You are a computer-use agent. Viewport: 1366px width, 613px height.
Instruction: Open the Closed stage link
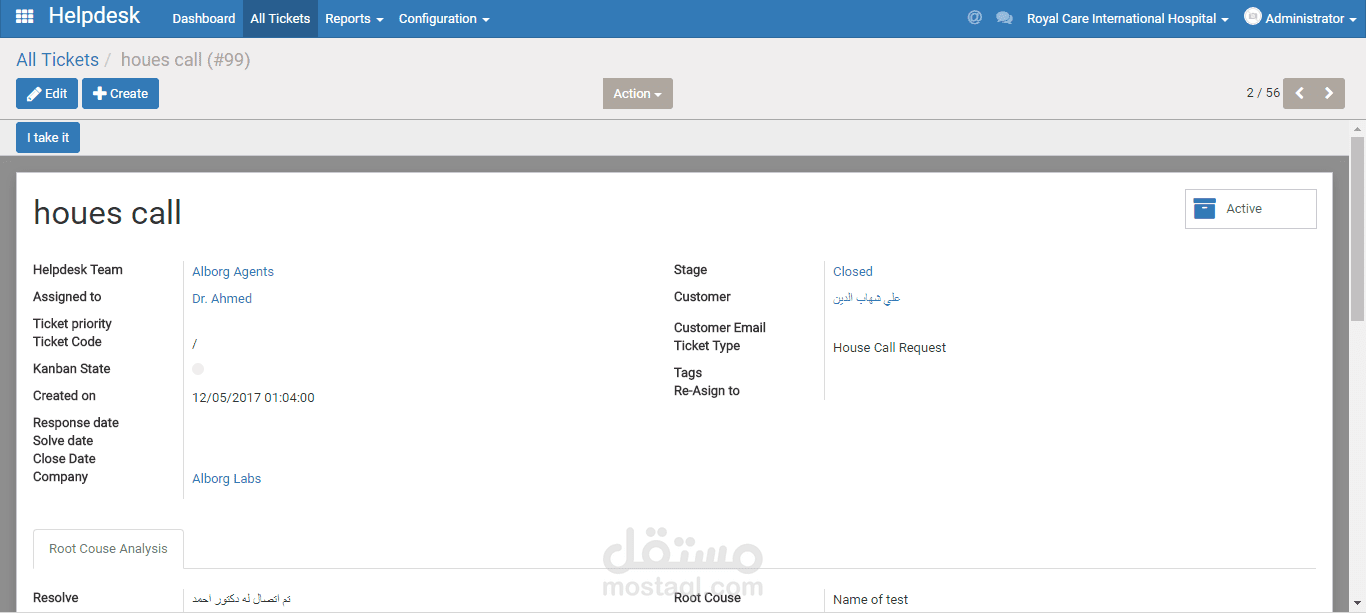point(853,271)
